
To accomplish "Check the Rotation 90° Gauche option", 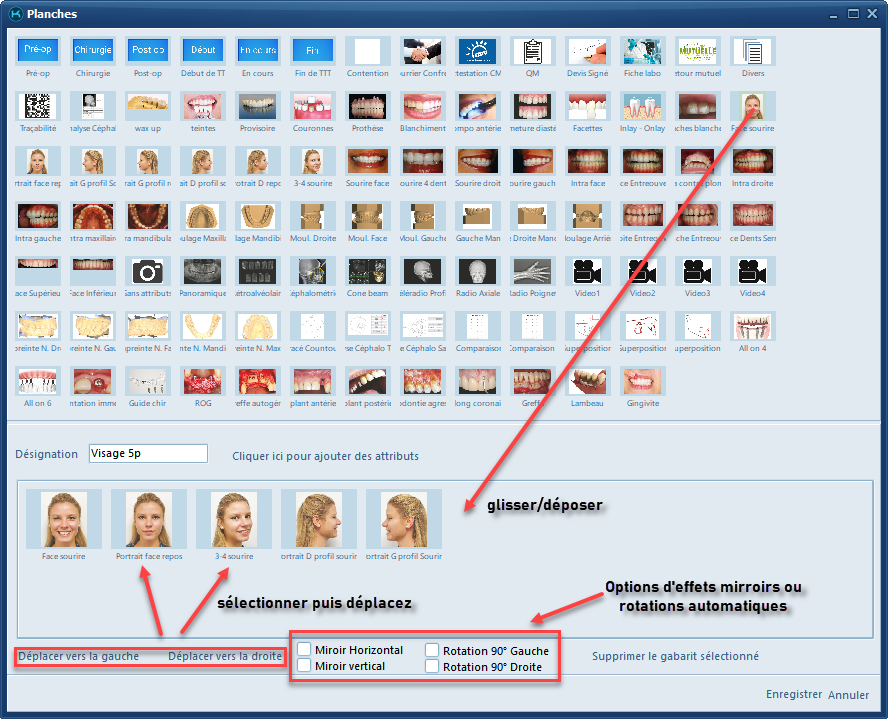I will point(432,650).
